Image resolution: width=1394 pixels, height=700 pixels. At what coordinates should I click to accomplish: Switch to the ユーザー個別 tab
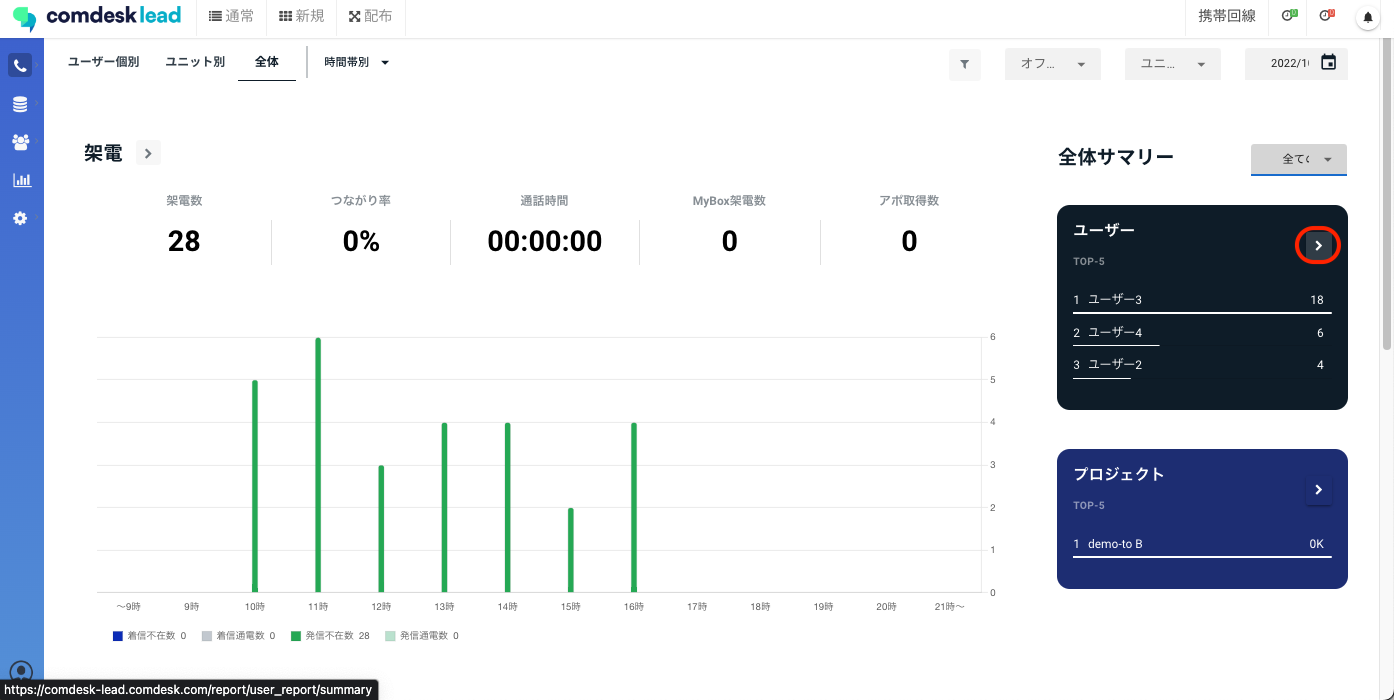(x=103, y=62)
